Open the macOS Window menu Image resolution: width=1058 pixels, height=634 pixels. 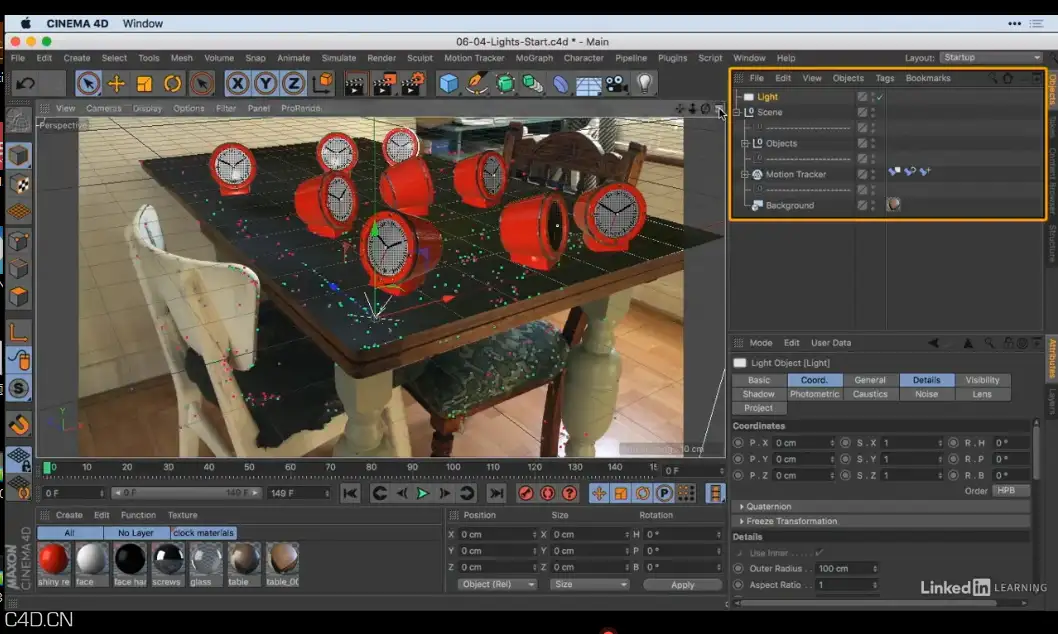pos(142,23)
